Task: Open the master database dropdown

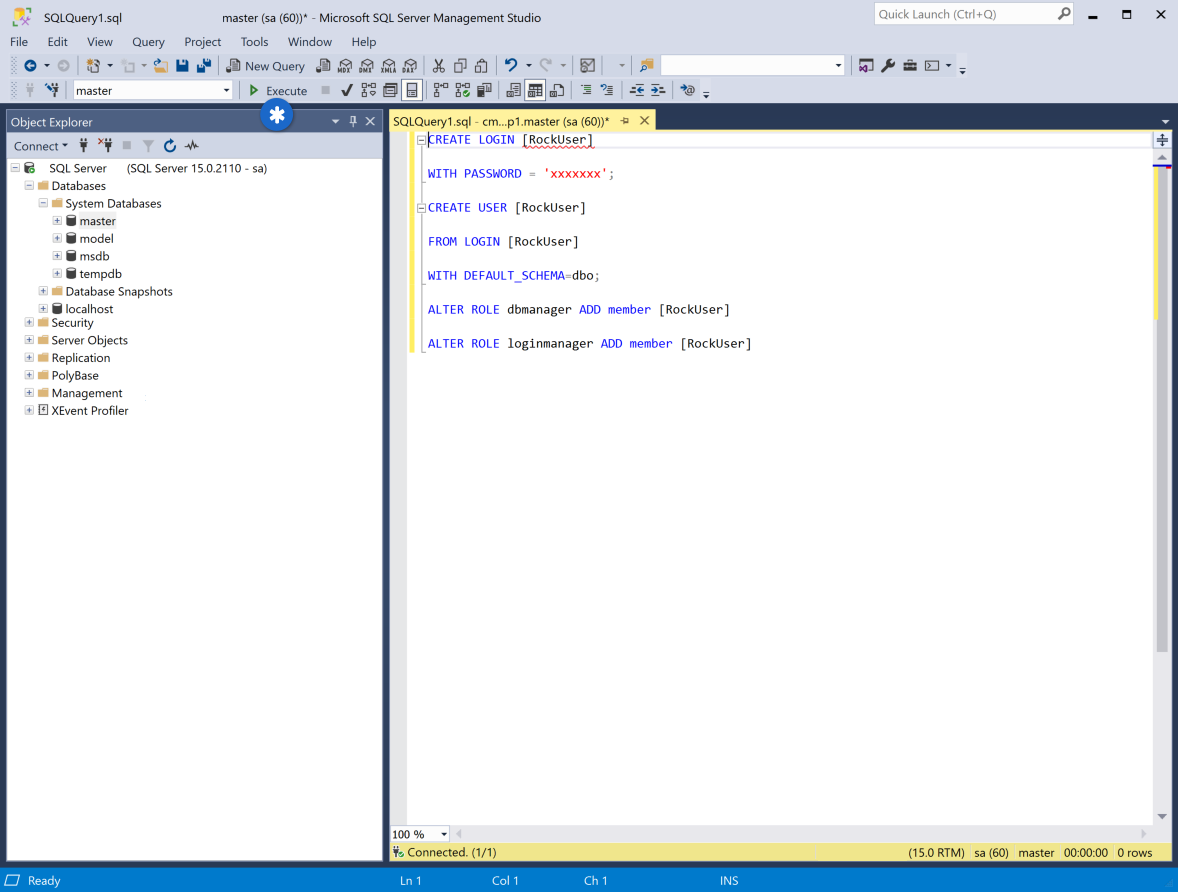Action: (226, 90)
